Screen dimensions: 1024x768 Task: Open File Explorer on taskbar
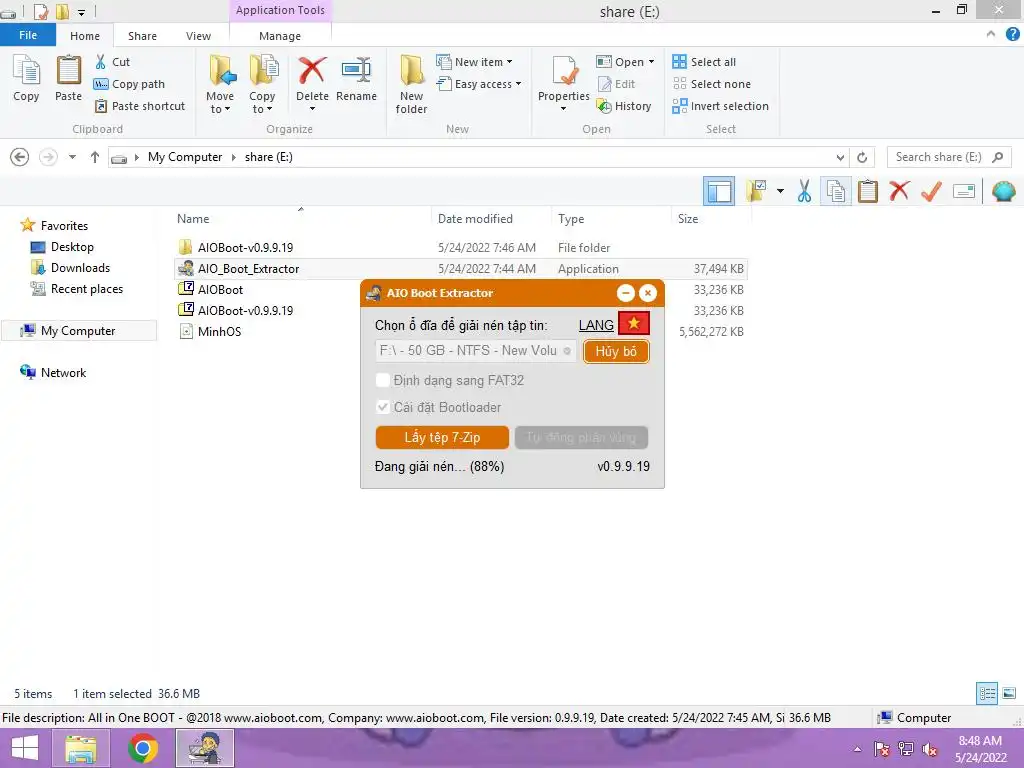(x=81, y=748)
